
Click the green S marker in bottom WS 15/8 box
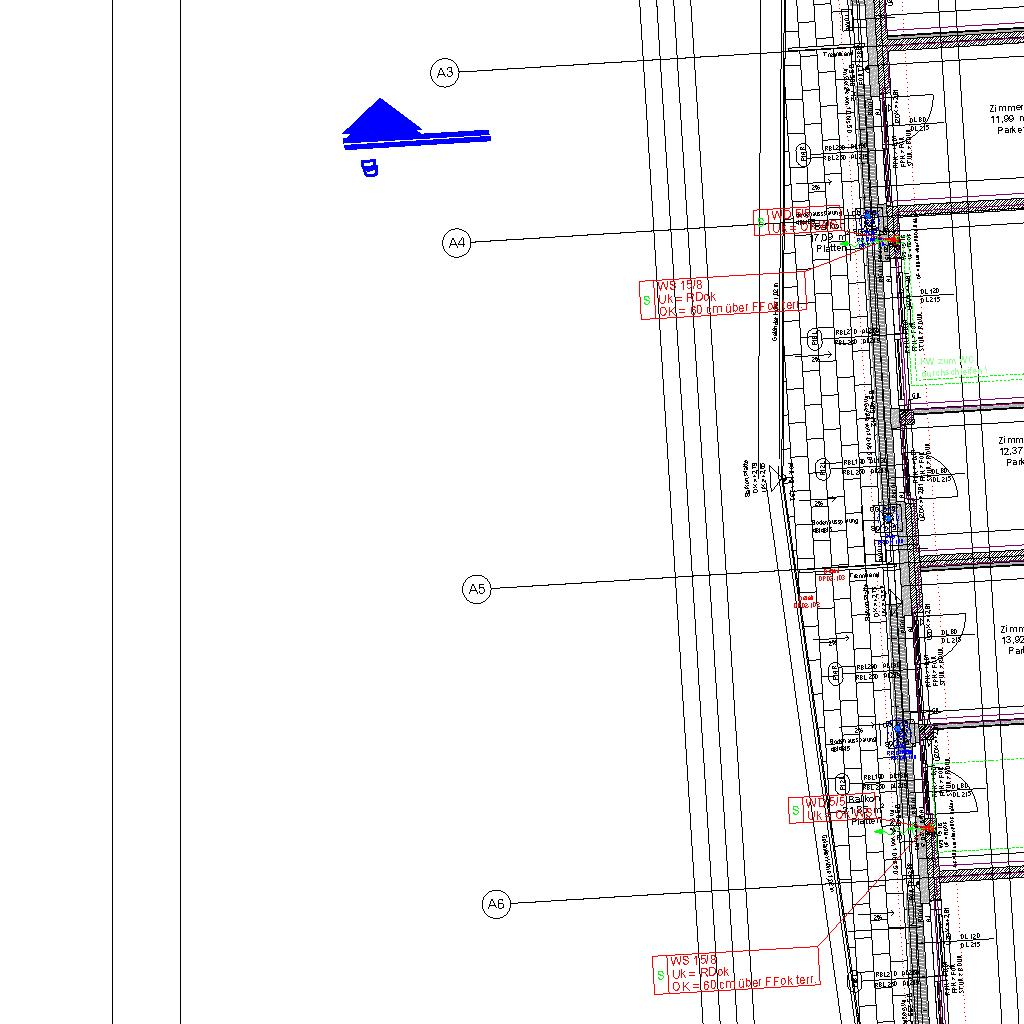(661, 974)
